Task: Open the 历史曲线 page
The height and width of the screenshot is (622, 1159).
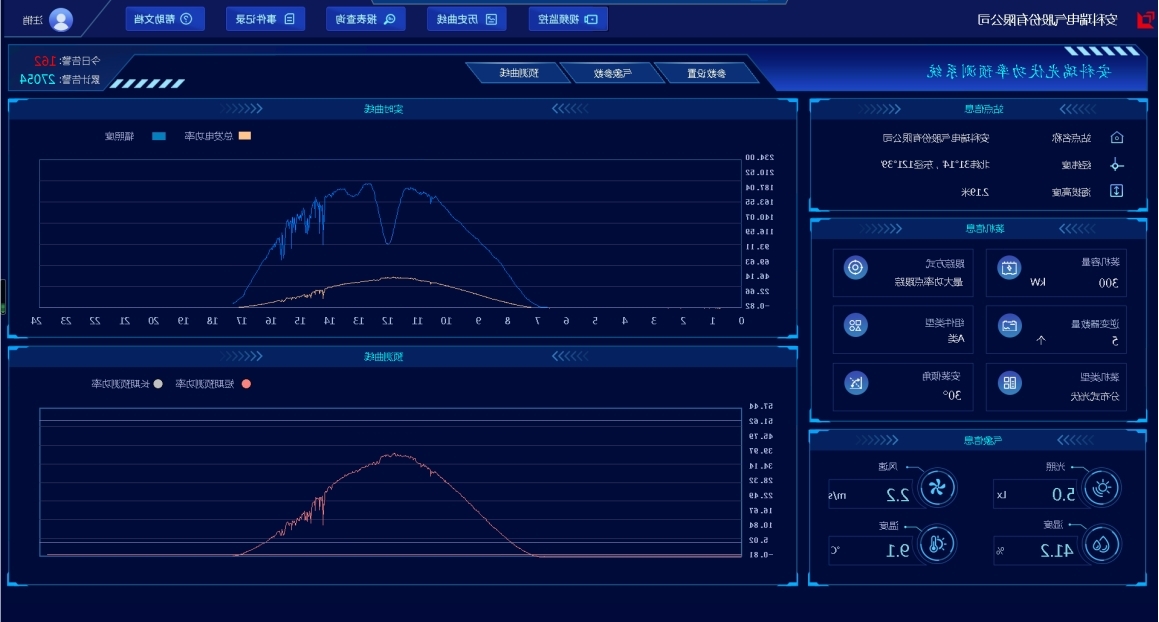Action: 467,19
